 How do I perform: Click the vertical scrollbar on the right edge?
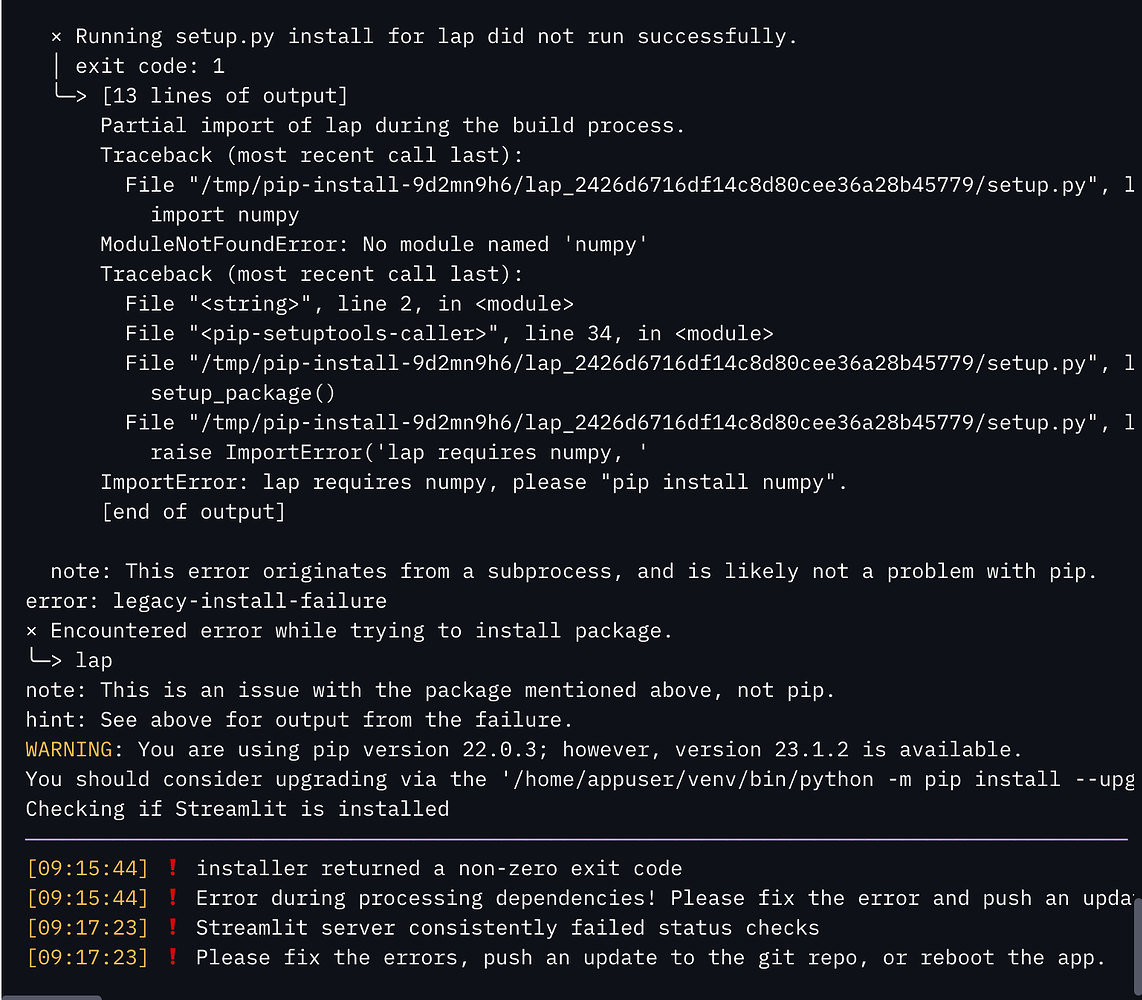[1138, 945]
